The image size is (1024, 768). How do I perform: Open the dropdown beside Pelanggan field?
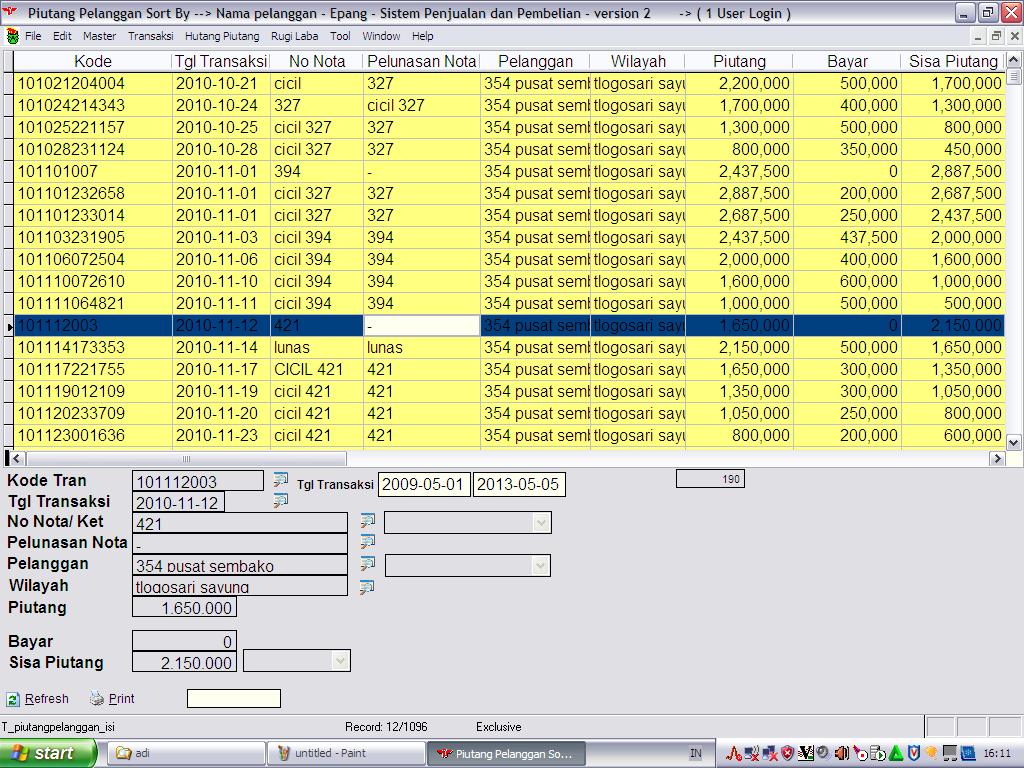(x=541, y=566)
